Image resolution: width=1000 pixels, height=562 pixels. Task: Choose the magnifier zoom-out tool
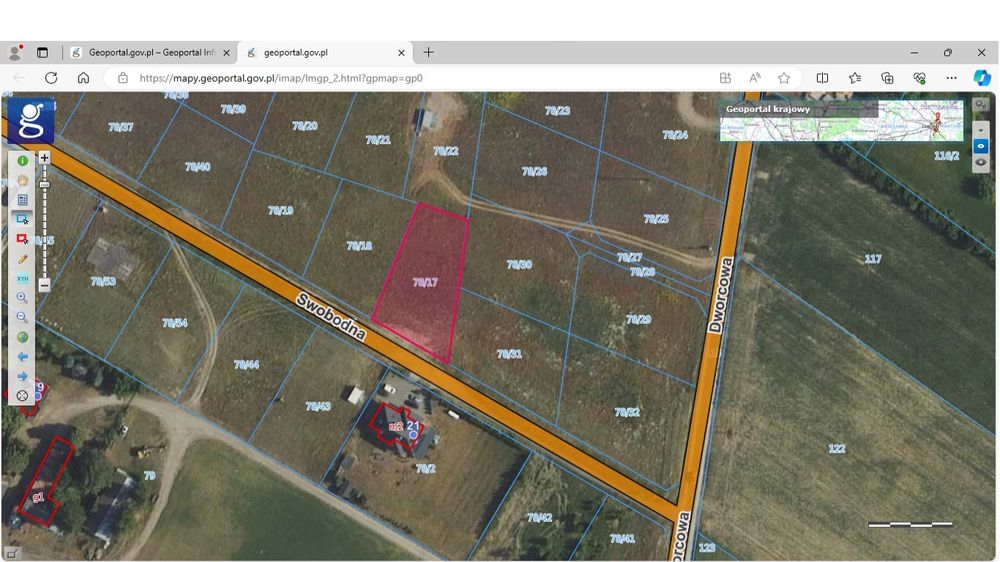pyautogui.click(x=22, y=318)
